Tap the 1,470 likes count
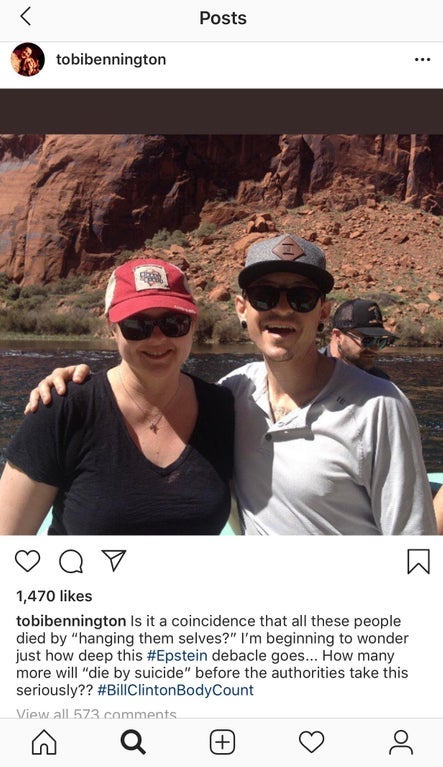This screenshot has height=767, width=443. [x=54, y=596]
